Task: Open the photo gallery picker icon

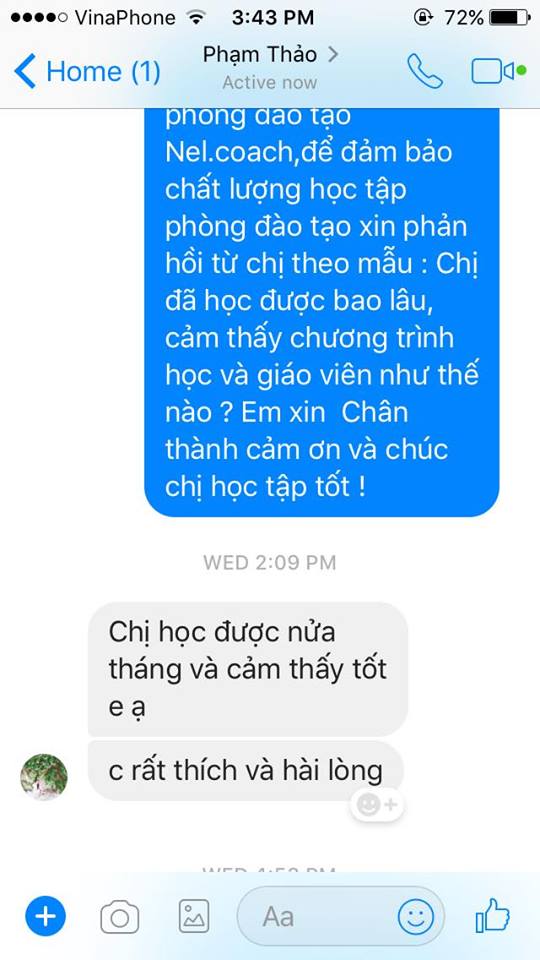Action: [x=194, y=917]
